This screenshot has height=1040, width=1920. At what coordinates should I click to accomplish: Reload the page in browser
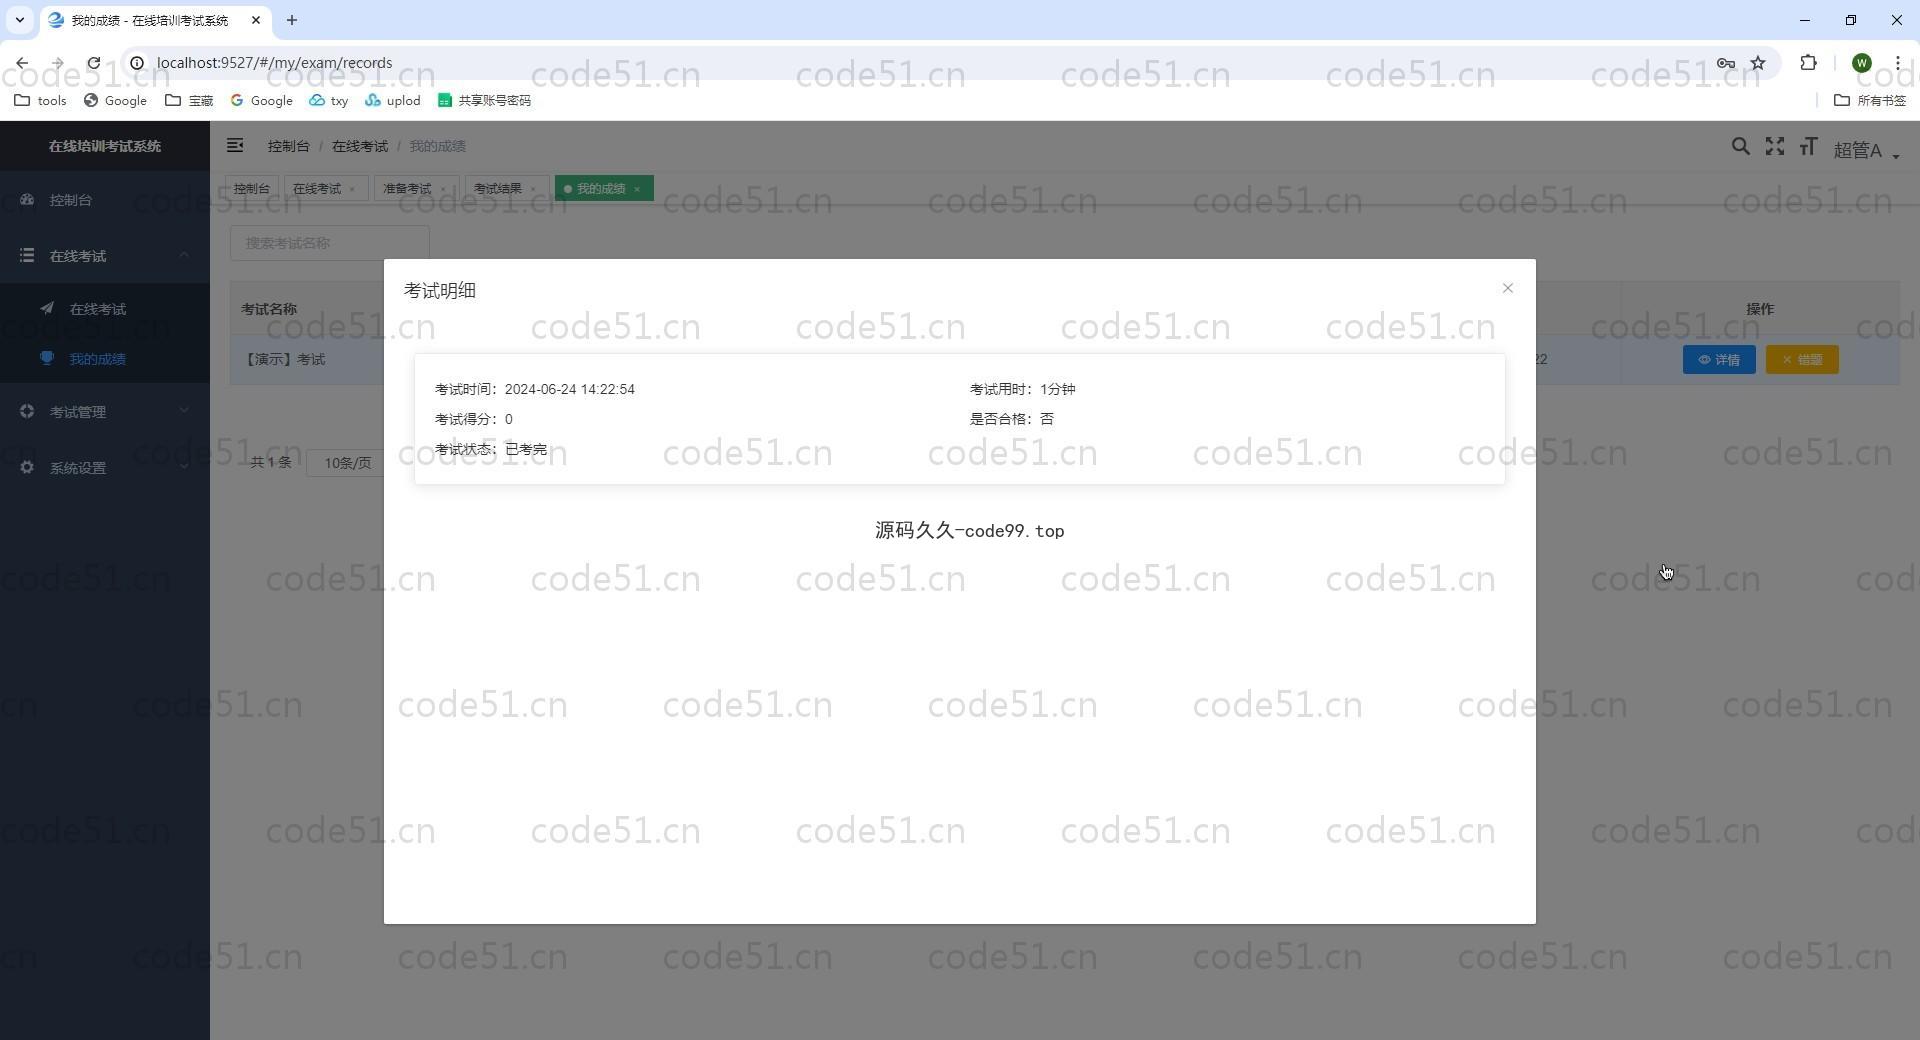point(93,63)
